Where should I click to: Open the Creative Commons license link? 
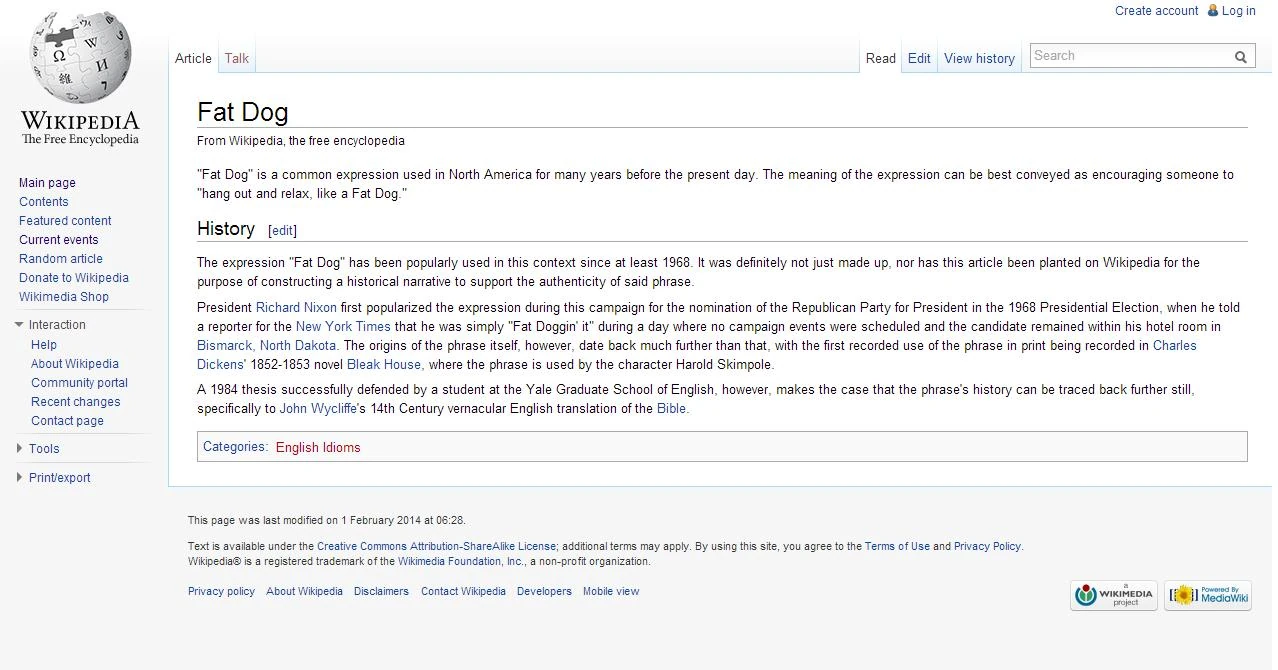[436, 546]
